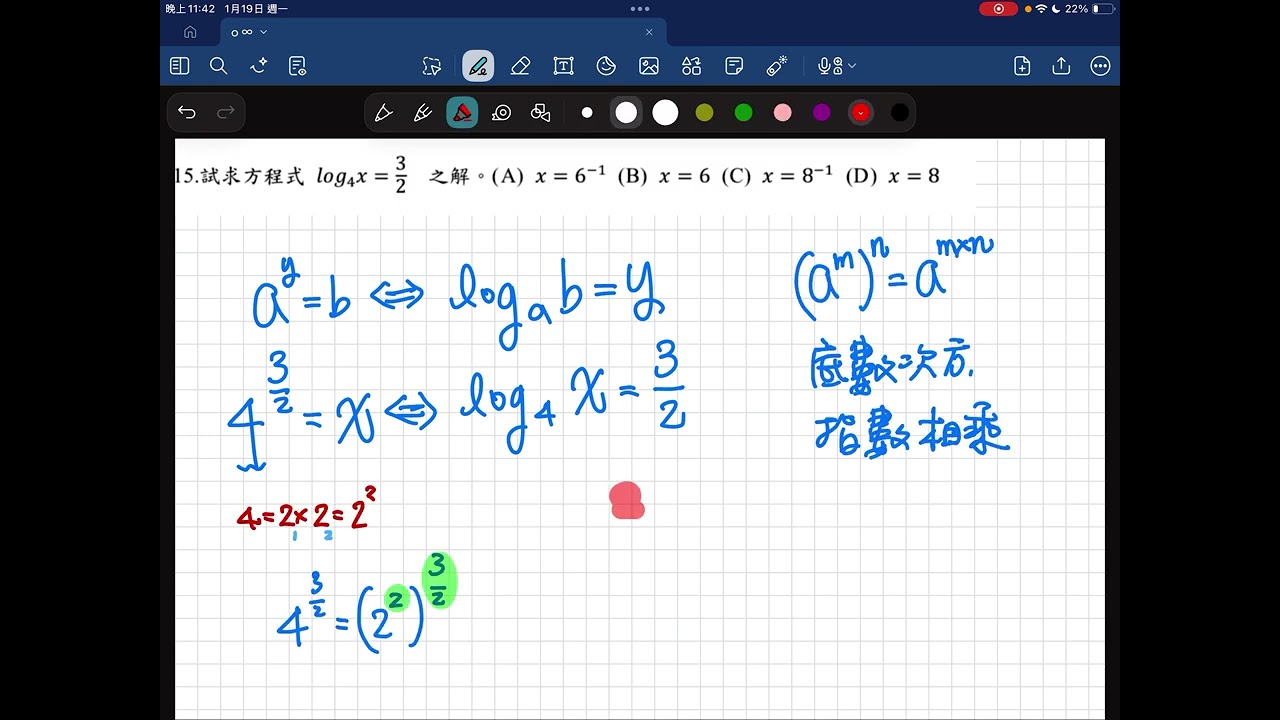Choose the brush pen style
1280x720 pixels.
coord(422,113)
